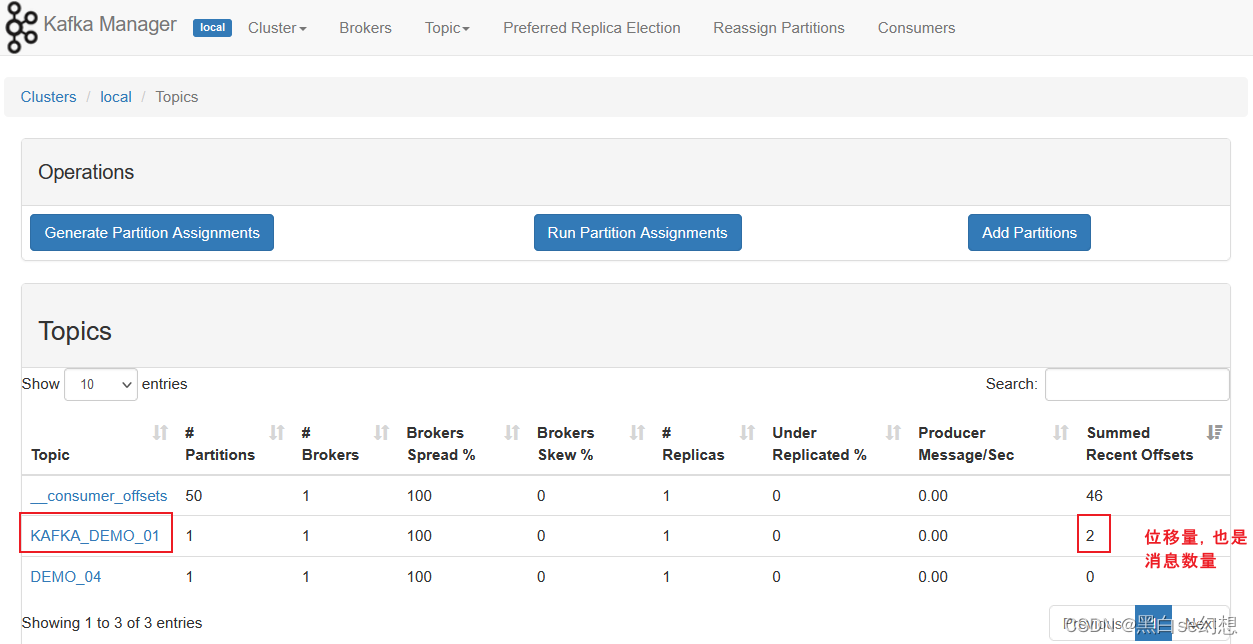1253x644 pixels.
Task: Open the DEMO_04 topic
Action: click(x=66, y=577)
